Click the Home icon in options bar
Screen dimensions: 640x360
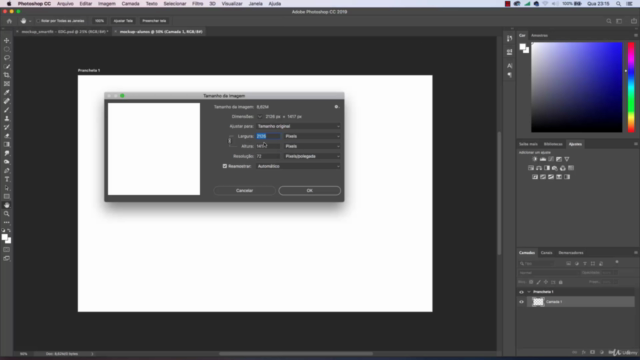tap(9, 21)
